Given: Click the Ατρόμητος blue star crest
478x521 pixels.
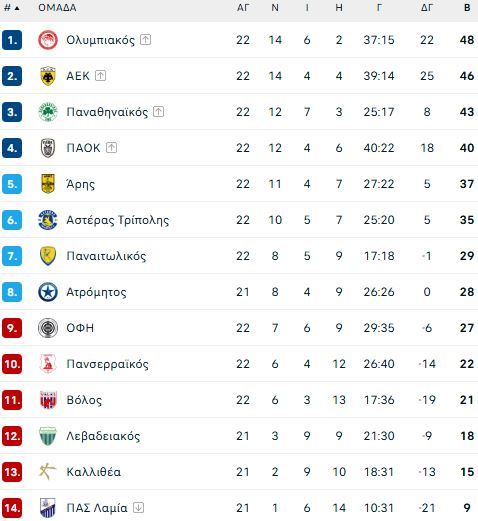Looking at the screenshot, I should click(48, 292).
